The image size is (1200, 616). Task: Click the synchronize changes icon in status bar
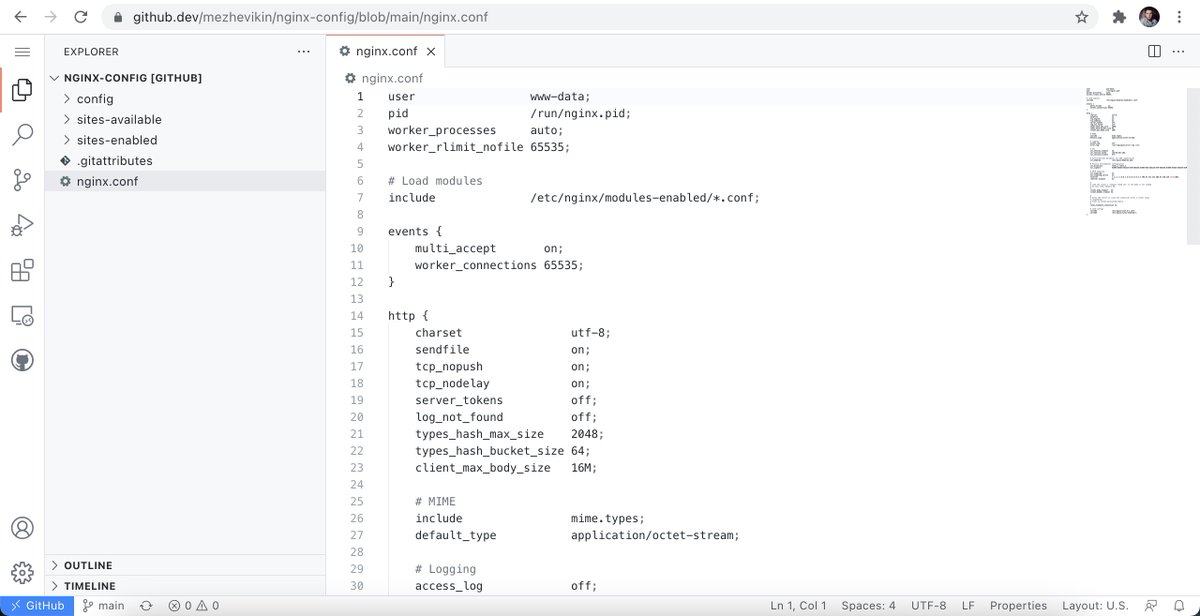coord(146,605)
